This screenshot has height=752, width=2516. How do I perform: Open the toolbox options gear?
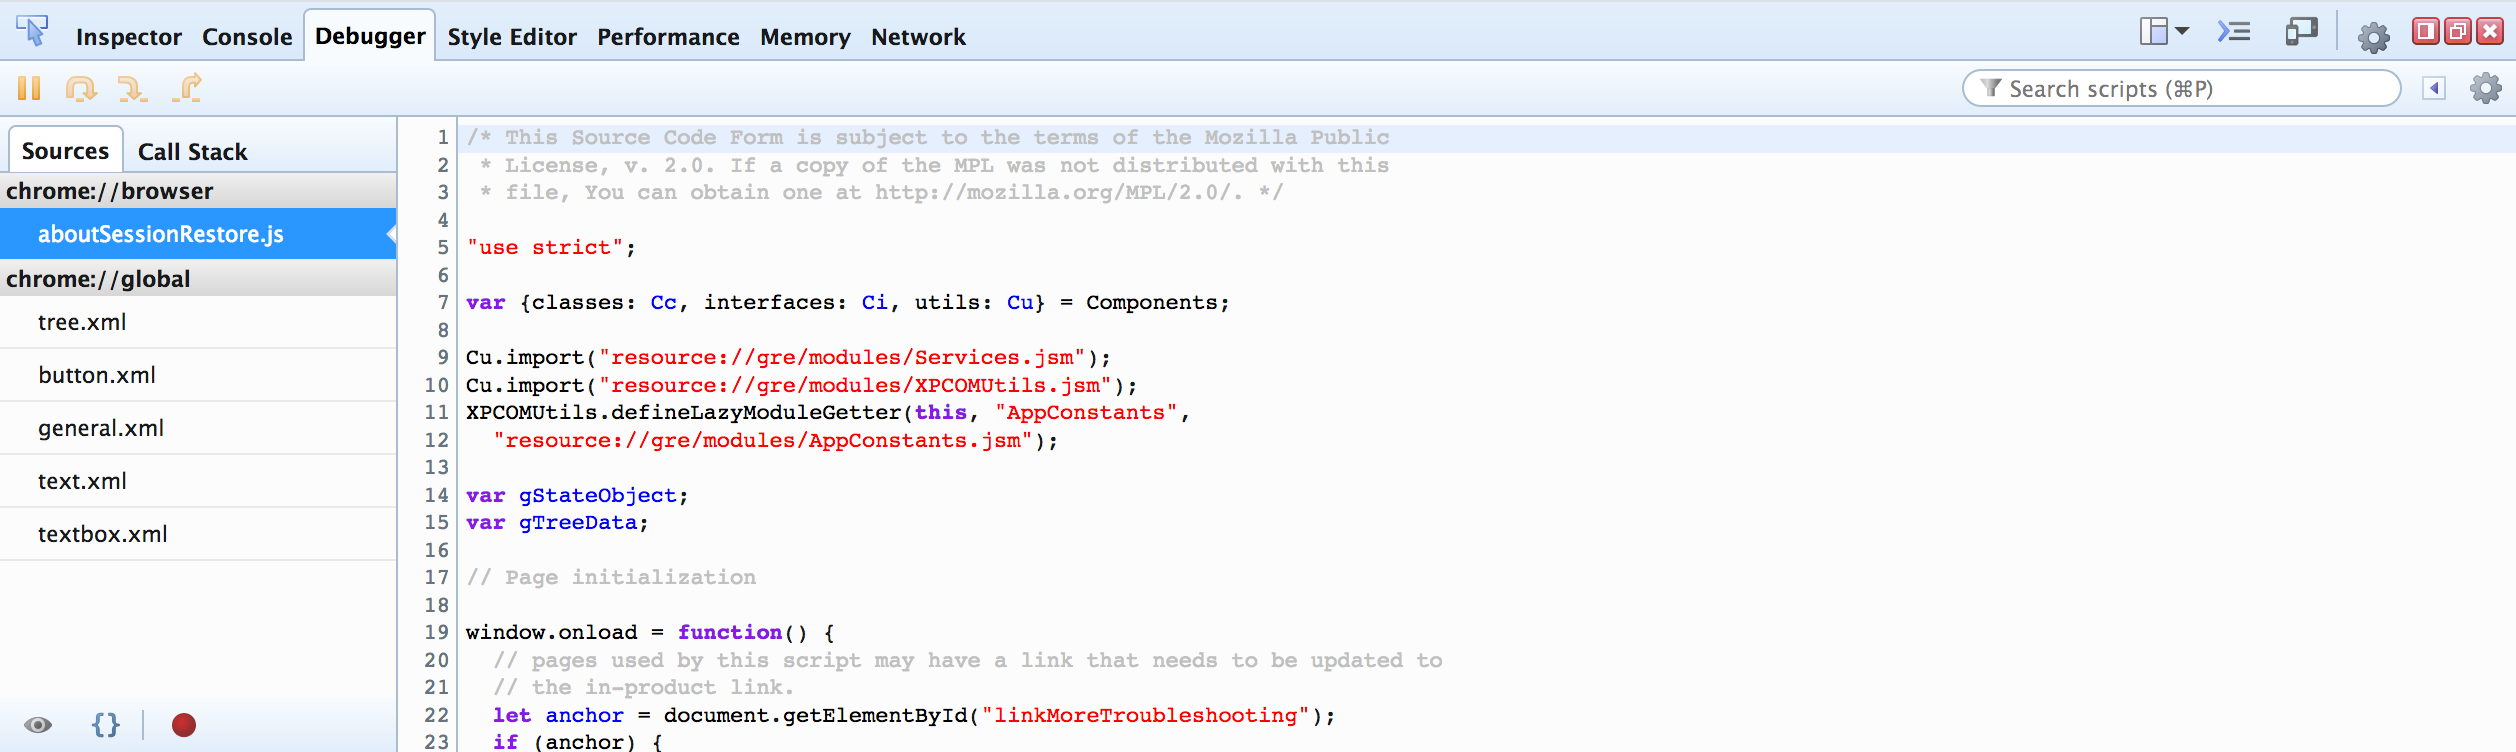[x=2374, y=37]
